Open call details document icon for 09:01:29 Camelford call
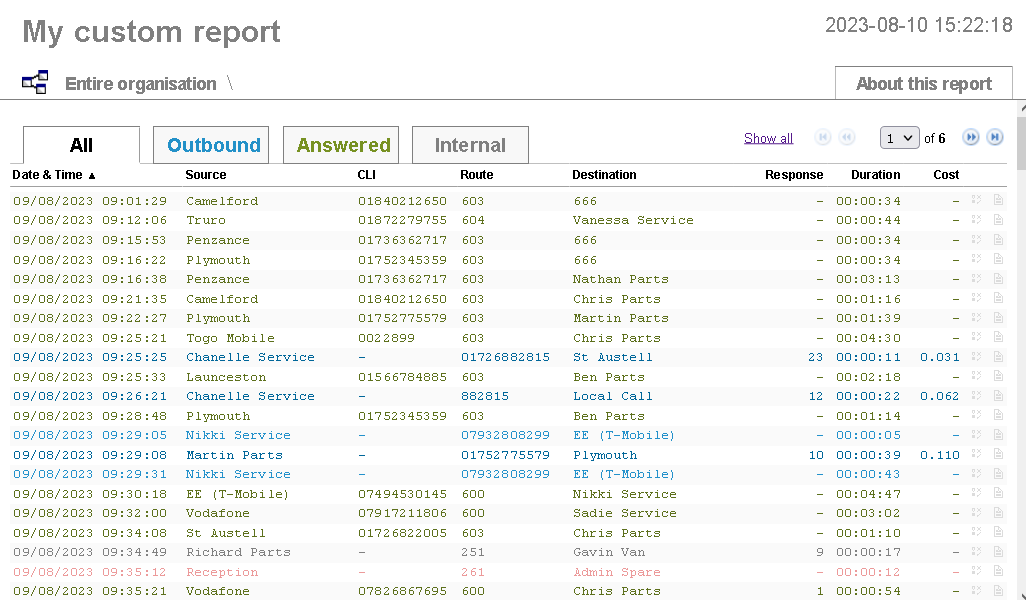The width and height of the screenshot is (1026, 600). pyautogui.click(x=998, y=201)
